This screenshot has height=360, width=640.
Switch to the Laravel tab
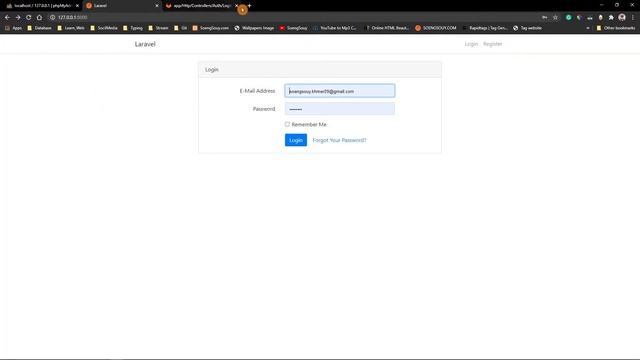point(122,6)
